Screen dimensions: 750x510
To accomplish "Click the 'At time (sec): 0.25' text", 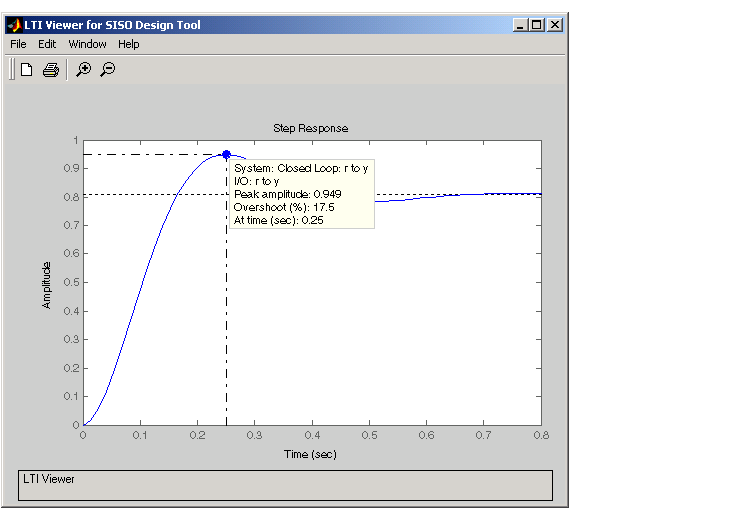I will [x=278, y=220].
